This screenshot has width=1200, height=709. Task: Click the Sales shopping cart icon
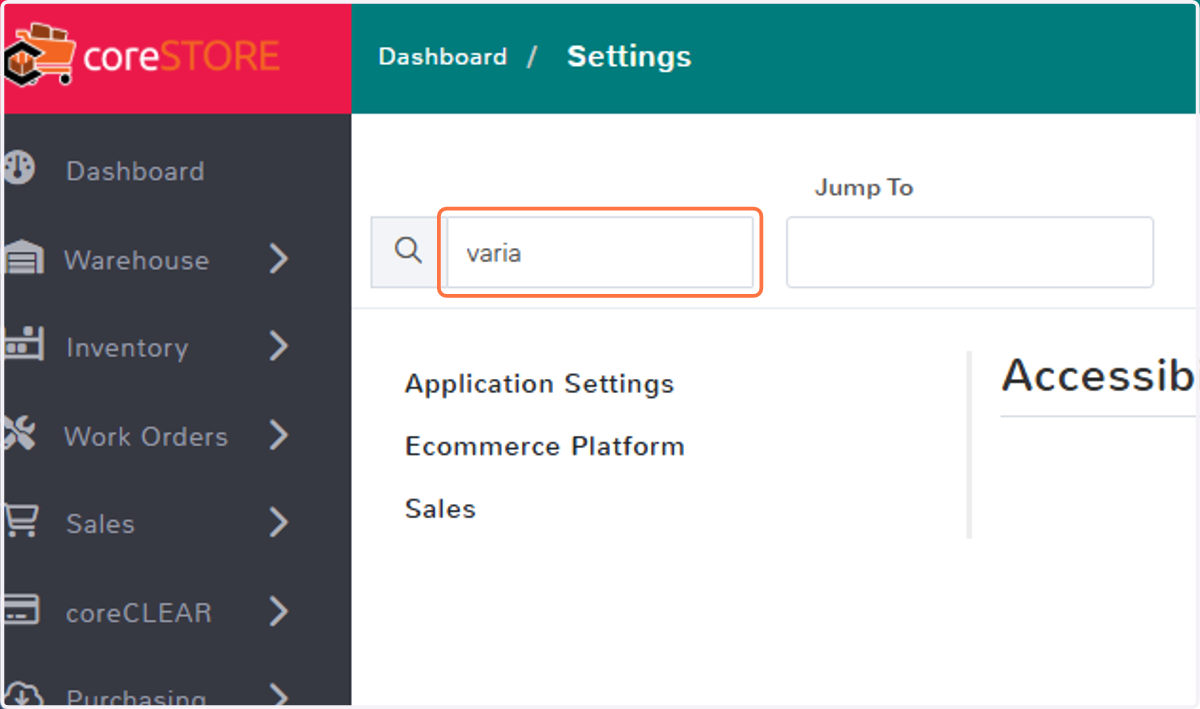21,521
